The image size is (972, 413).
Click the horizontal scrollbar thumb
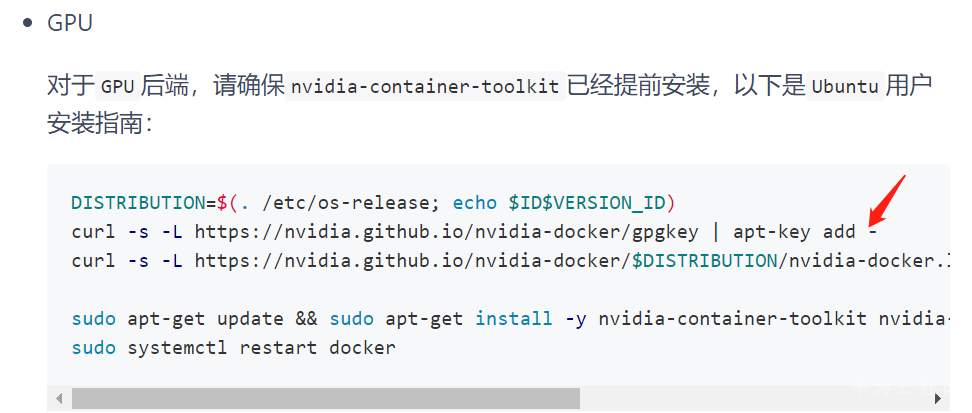point(325,398)
